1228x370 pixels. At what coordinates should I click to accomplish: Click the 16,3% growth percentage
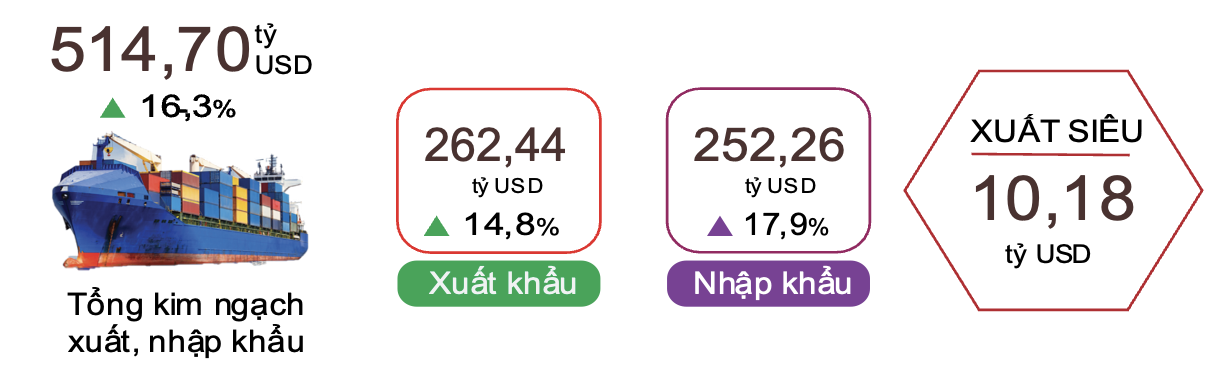pyautogui.click(x=188, y=108)
